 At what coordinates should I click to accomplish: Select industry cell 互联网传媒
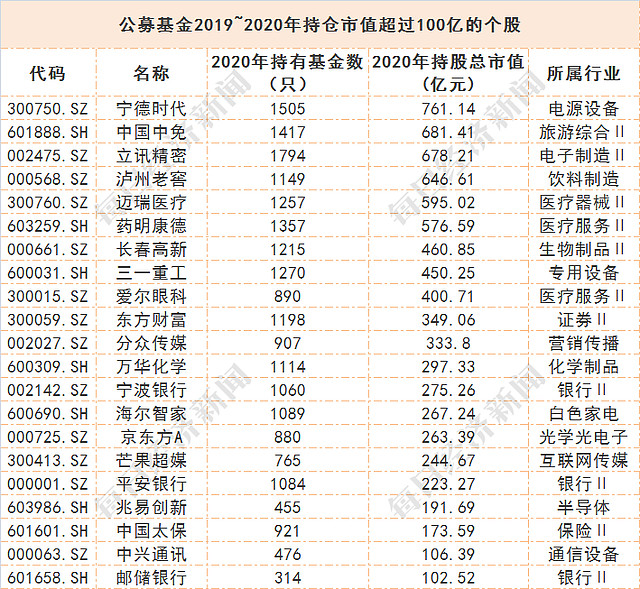click(x=584, y=461)
